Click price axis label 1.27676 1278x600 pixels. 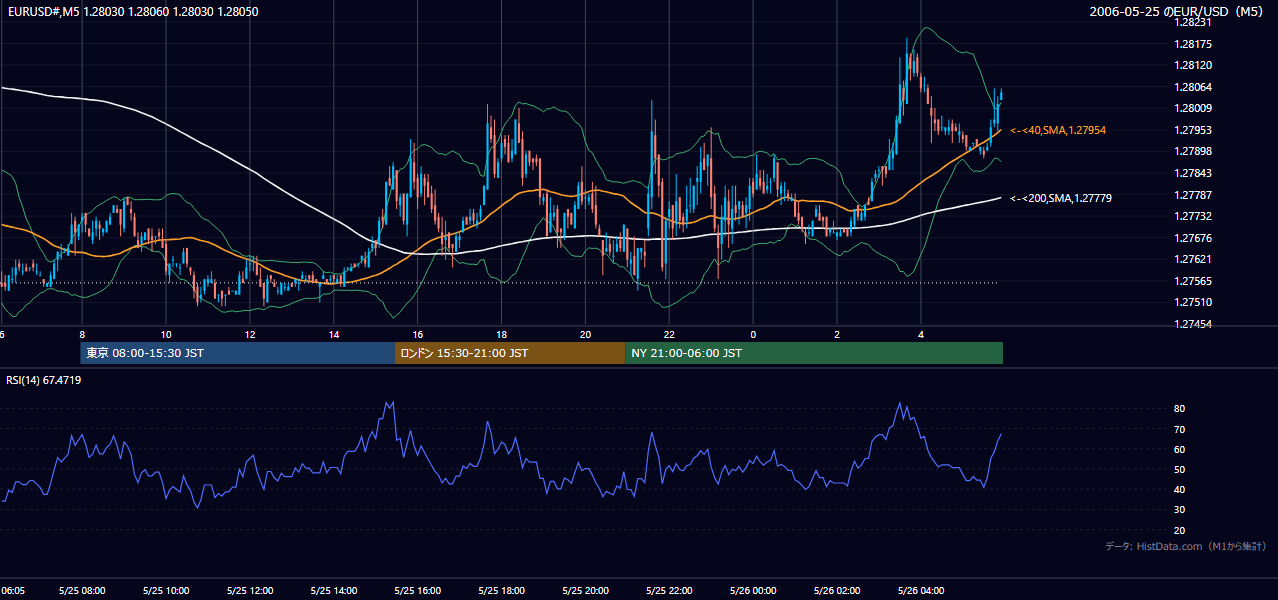click(1193, 238)
